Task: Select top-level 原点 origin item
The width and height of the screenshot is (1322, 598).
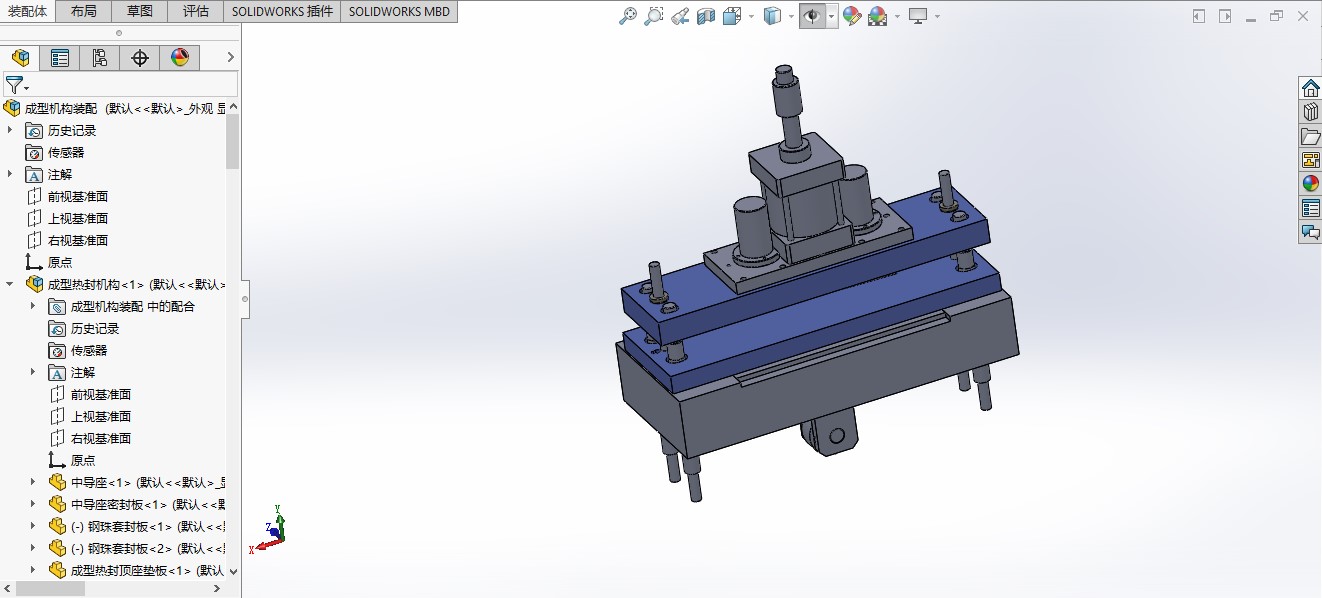Action: [48, 262]
